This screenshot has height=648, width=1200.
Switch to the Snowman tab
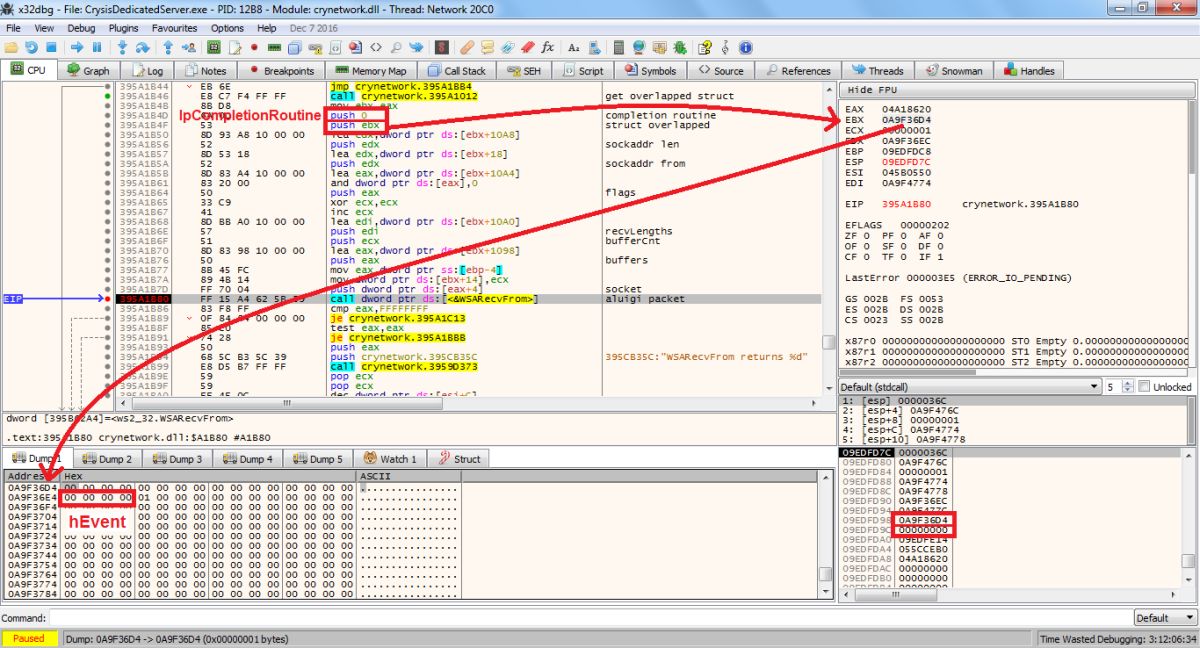[955, 71]
